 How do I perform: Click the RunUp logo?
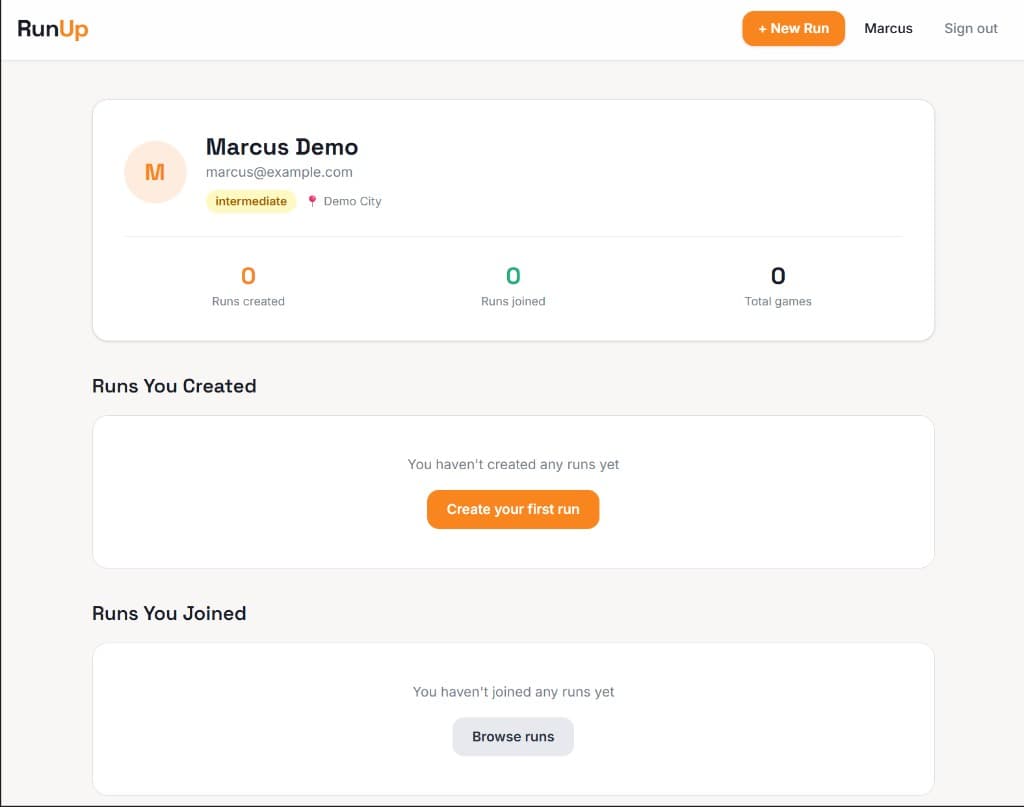click(51, 28)
